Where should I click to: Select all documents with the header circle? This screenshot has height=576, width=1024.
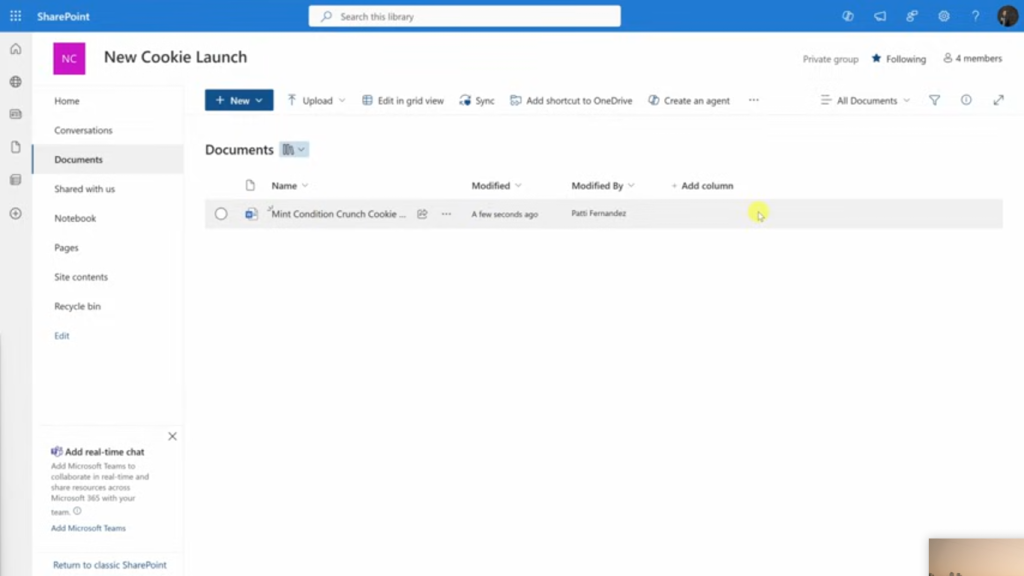(221, 185)
